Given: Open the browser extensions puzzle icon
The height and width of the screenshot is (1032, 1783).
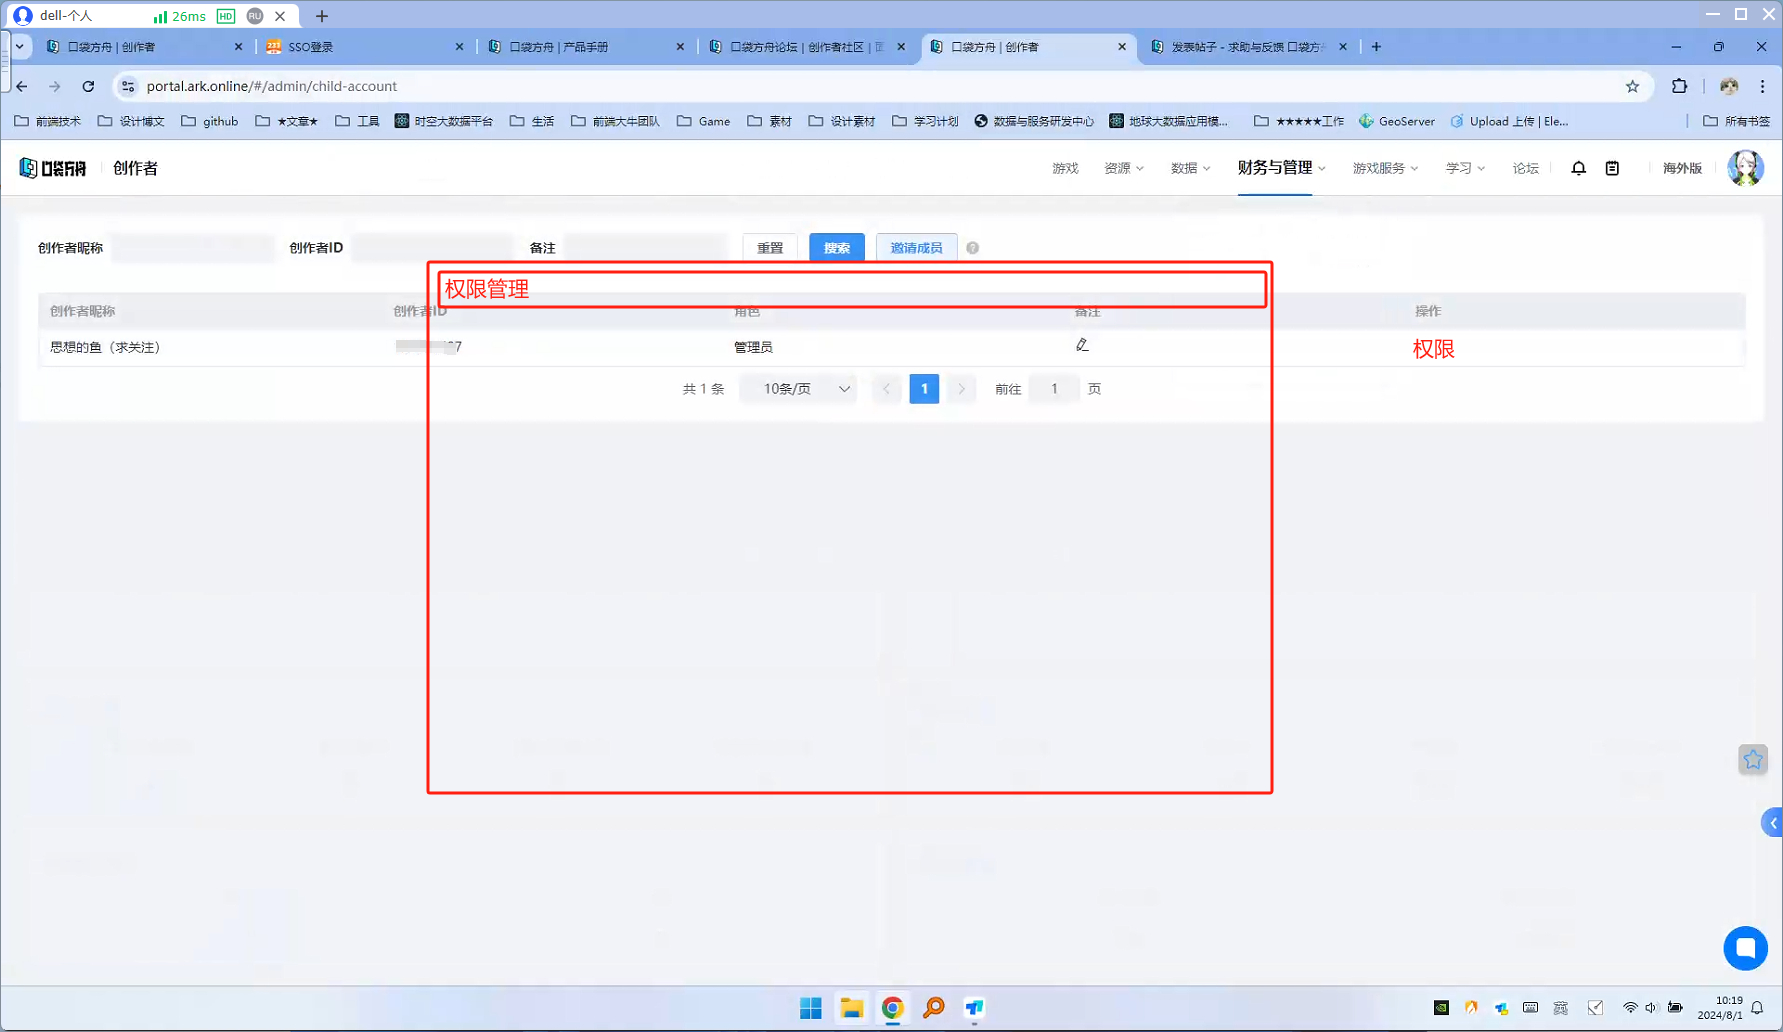Looking at the screenshot, I should point(1679,86).
